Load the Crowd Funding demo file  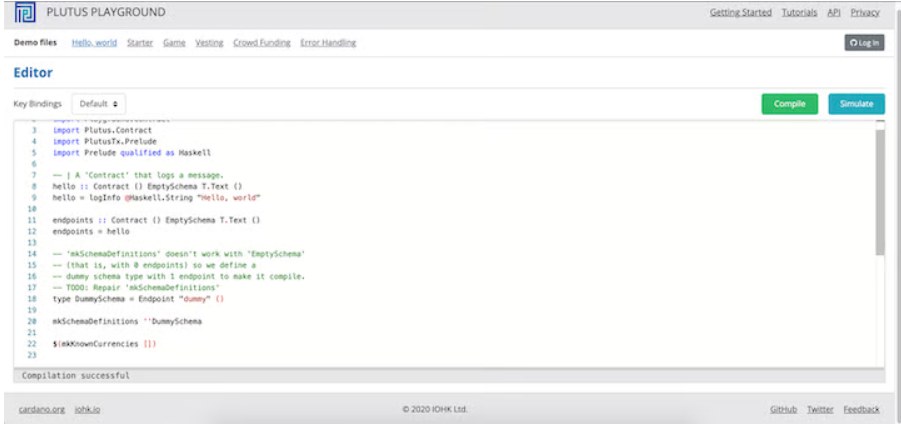click(x=261, y=43)
